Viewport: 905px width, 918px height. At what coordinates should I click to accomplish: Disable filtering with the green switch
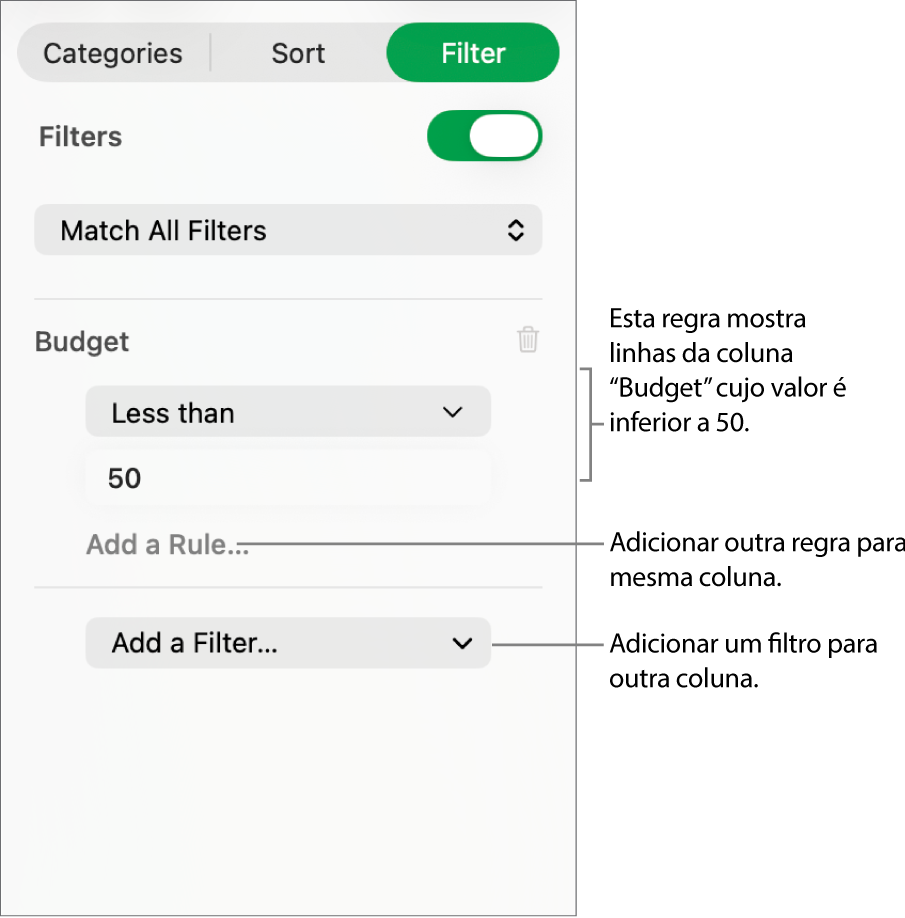coord(484,136)
